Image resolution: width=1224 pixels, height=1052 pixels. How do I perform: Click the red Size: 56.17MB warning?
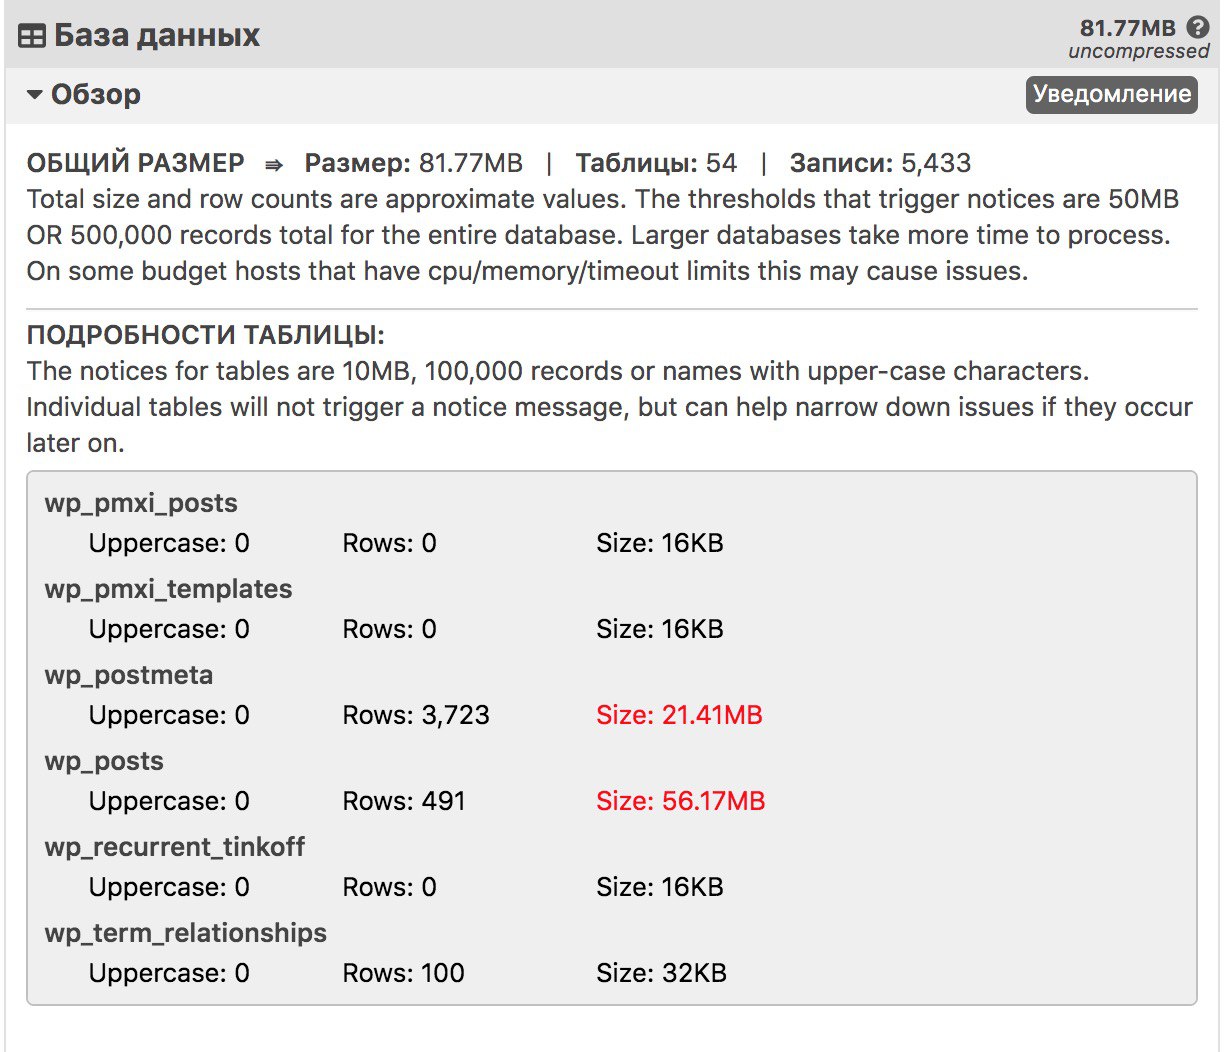point(680,801)
